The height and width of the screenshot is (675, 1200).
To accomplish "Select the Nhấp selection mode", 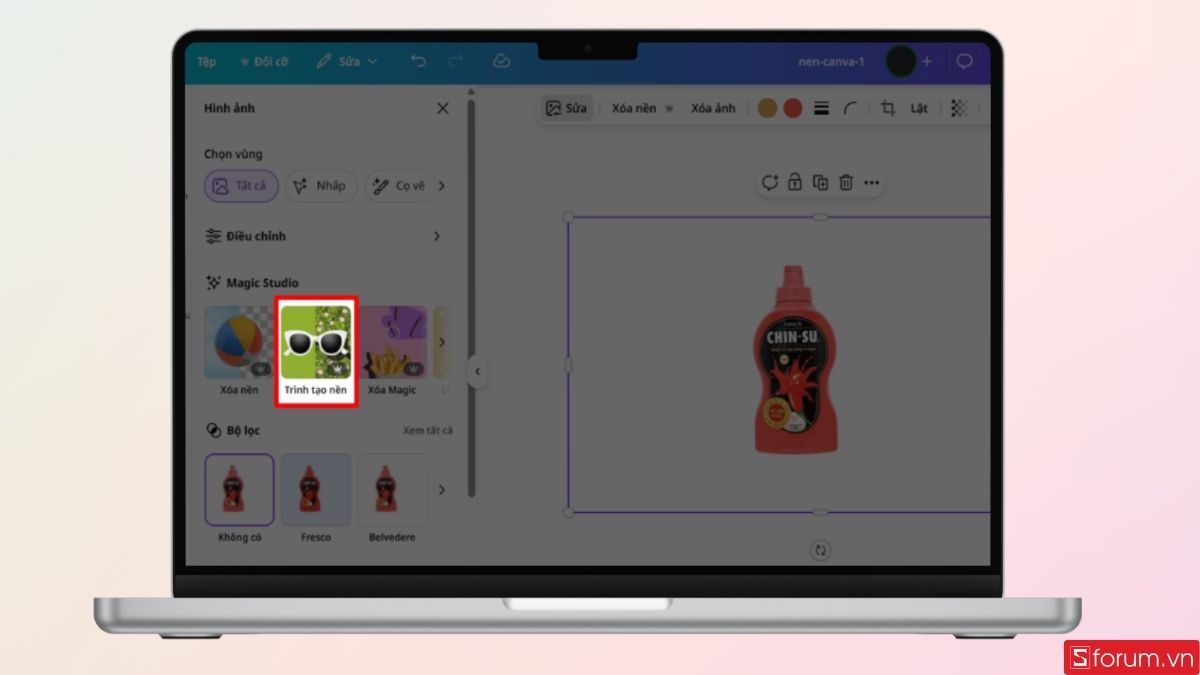I will 321,186.
